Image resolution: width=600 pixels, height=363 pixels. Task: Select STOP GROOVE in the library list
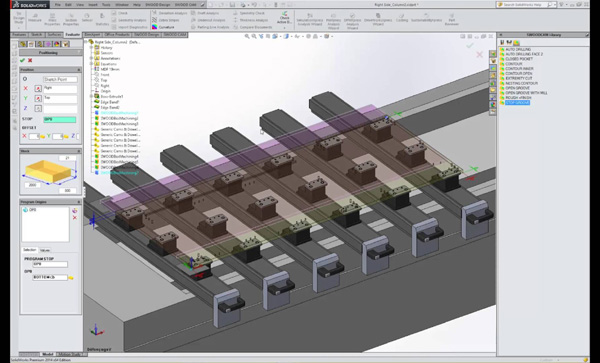click(517, 103)
